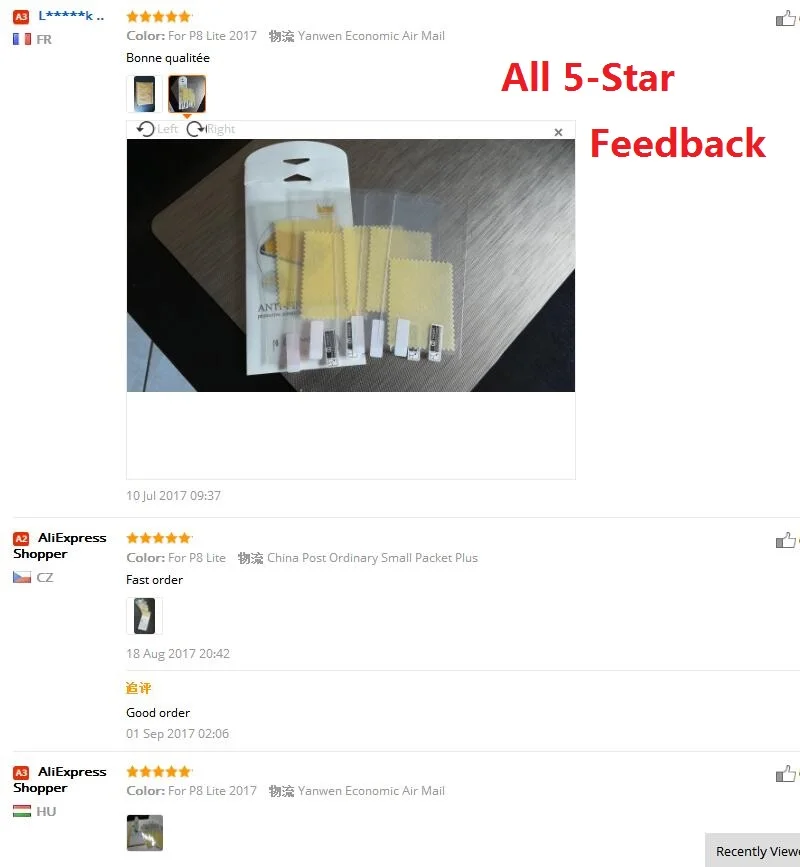800x867 pixels.
Task: Give thumbs-up to the CZ shopper's review
Action: 786,540
